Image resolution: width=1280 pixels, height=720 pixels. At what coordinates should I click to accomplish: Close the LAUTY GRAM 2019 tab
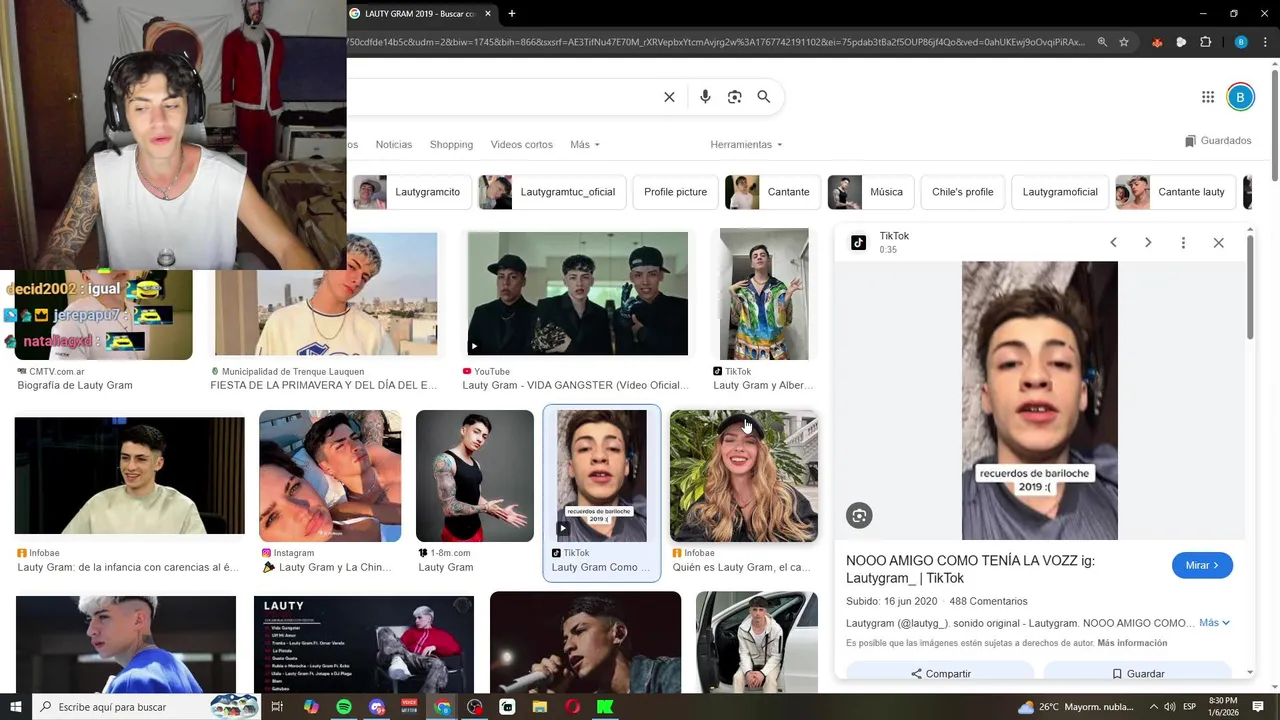(488, 14)
